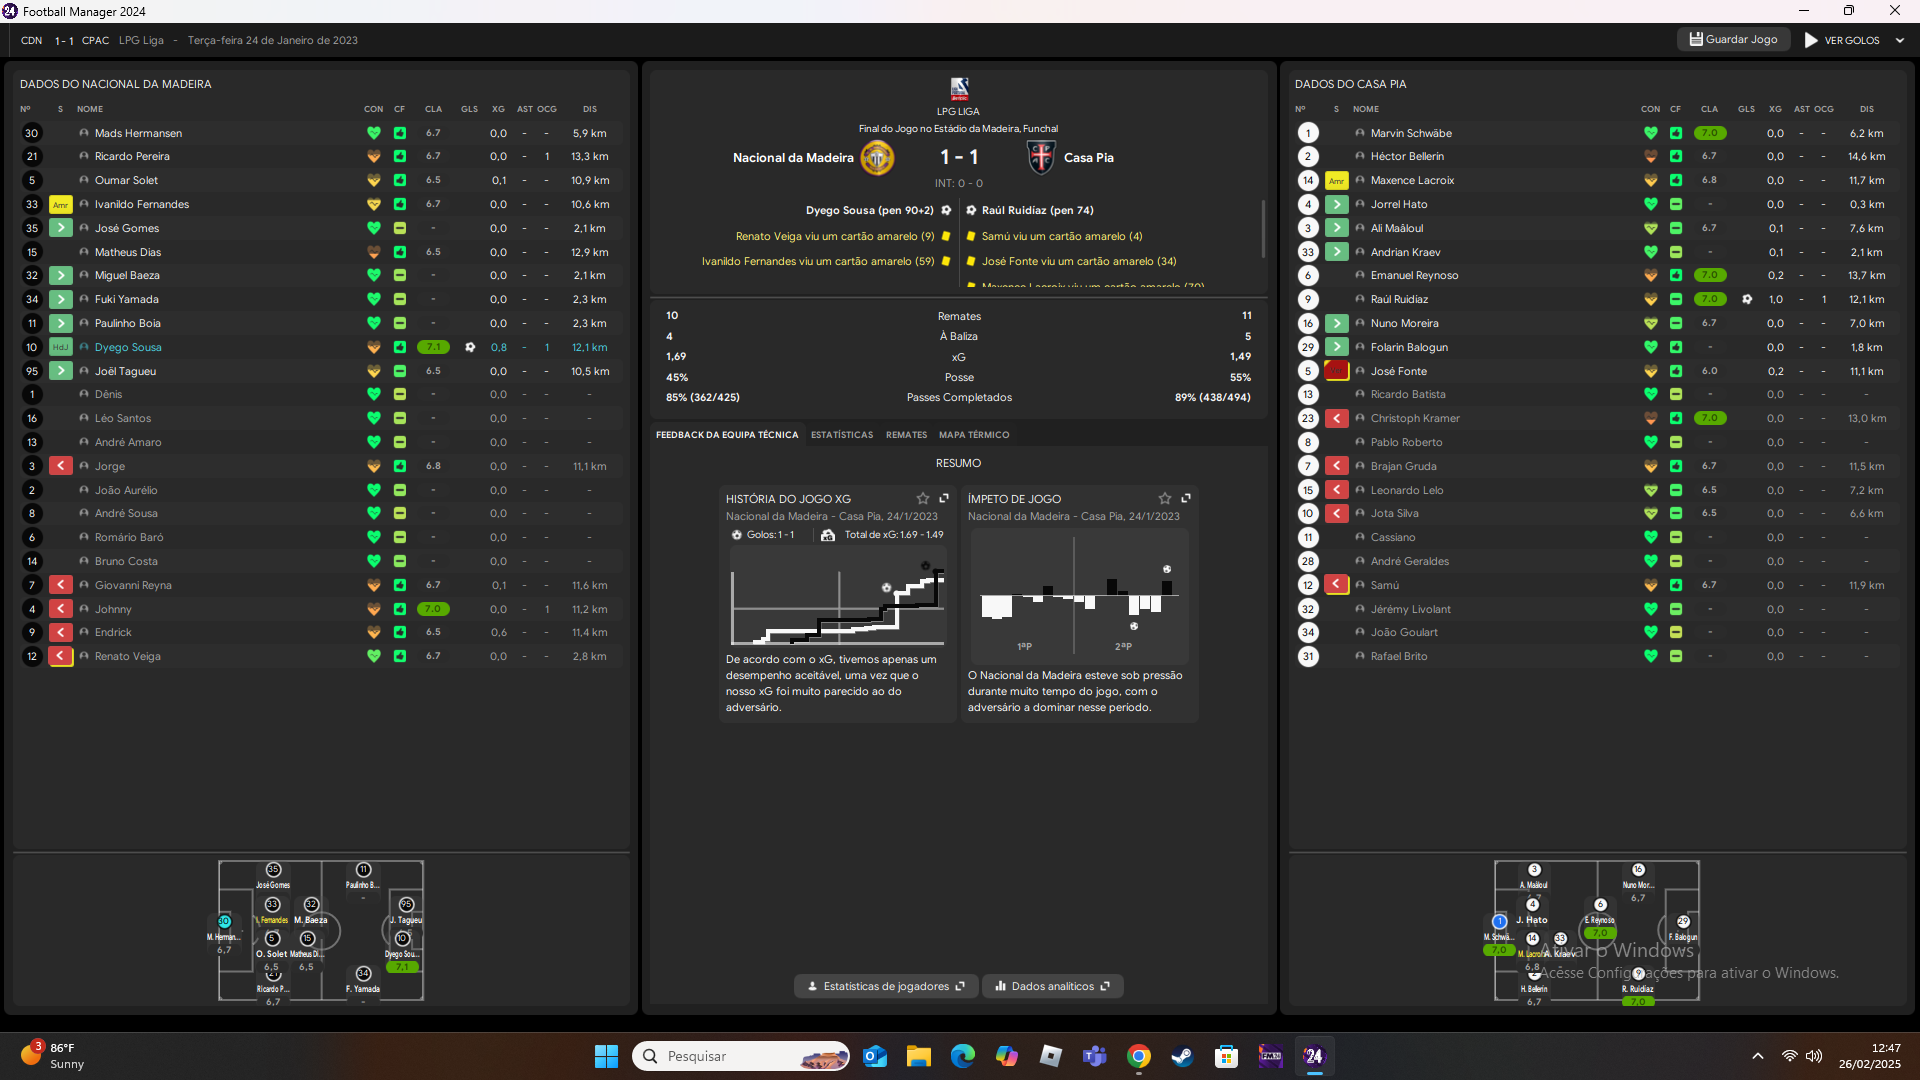Click player icon next to Rafael Brito
This screenshot has height=1080, width=1920.
click(1360, 656)
